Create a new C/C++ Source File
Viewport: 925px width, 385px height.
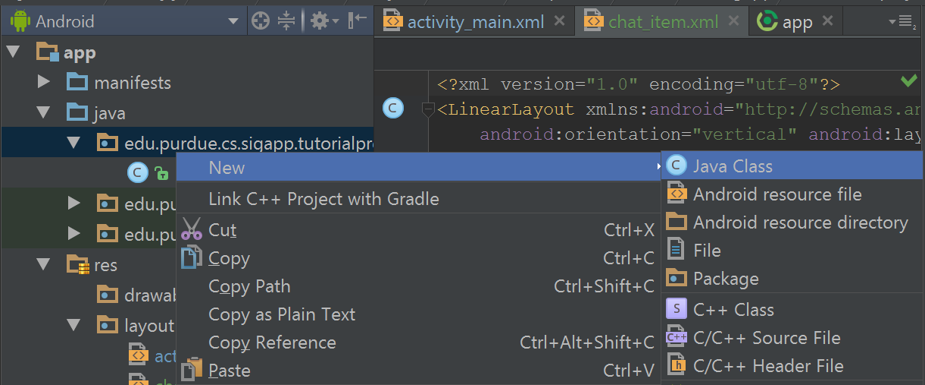pyautogui.click(x=793, y=338)
